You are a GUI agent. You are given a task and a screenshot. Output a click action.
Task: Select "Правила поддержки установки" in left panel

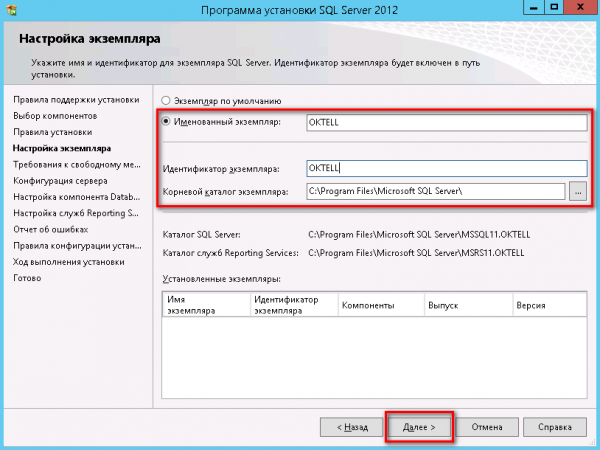(x=76, y=100)
